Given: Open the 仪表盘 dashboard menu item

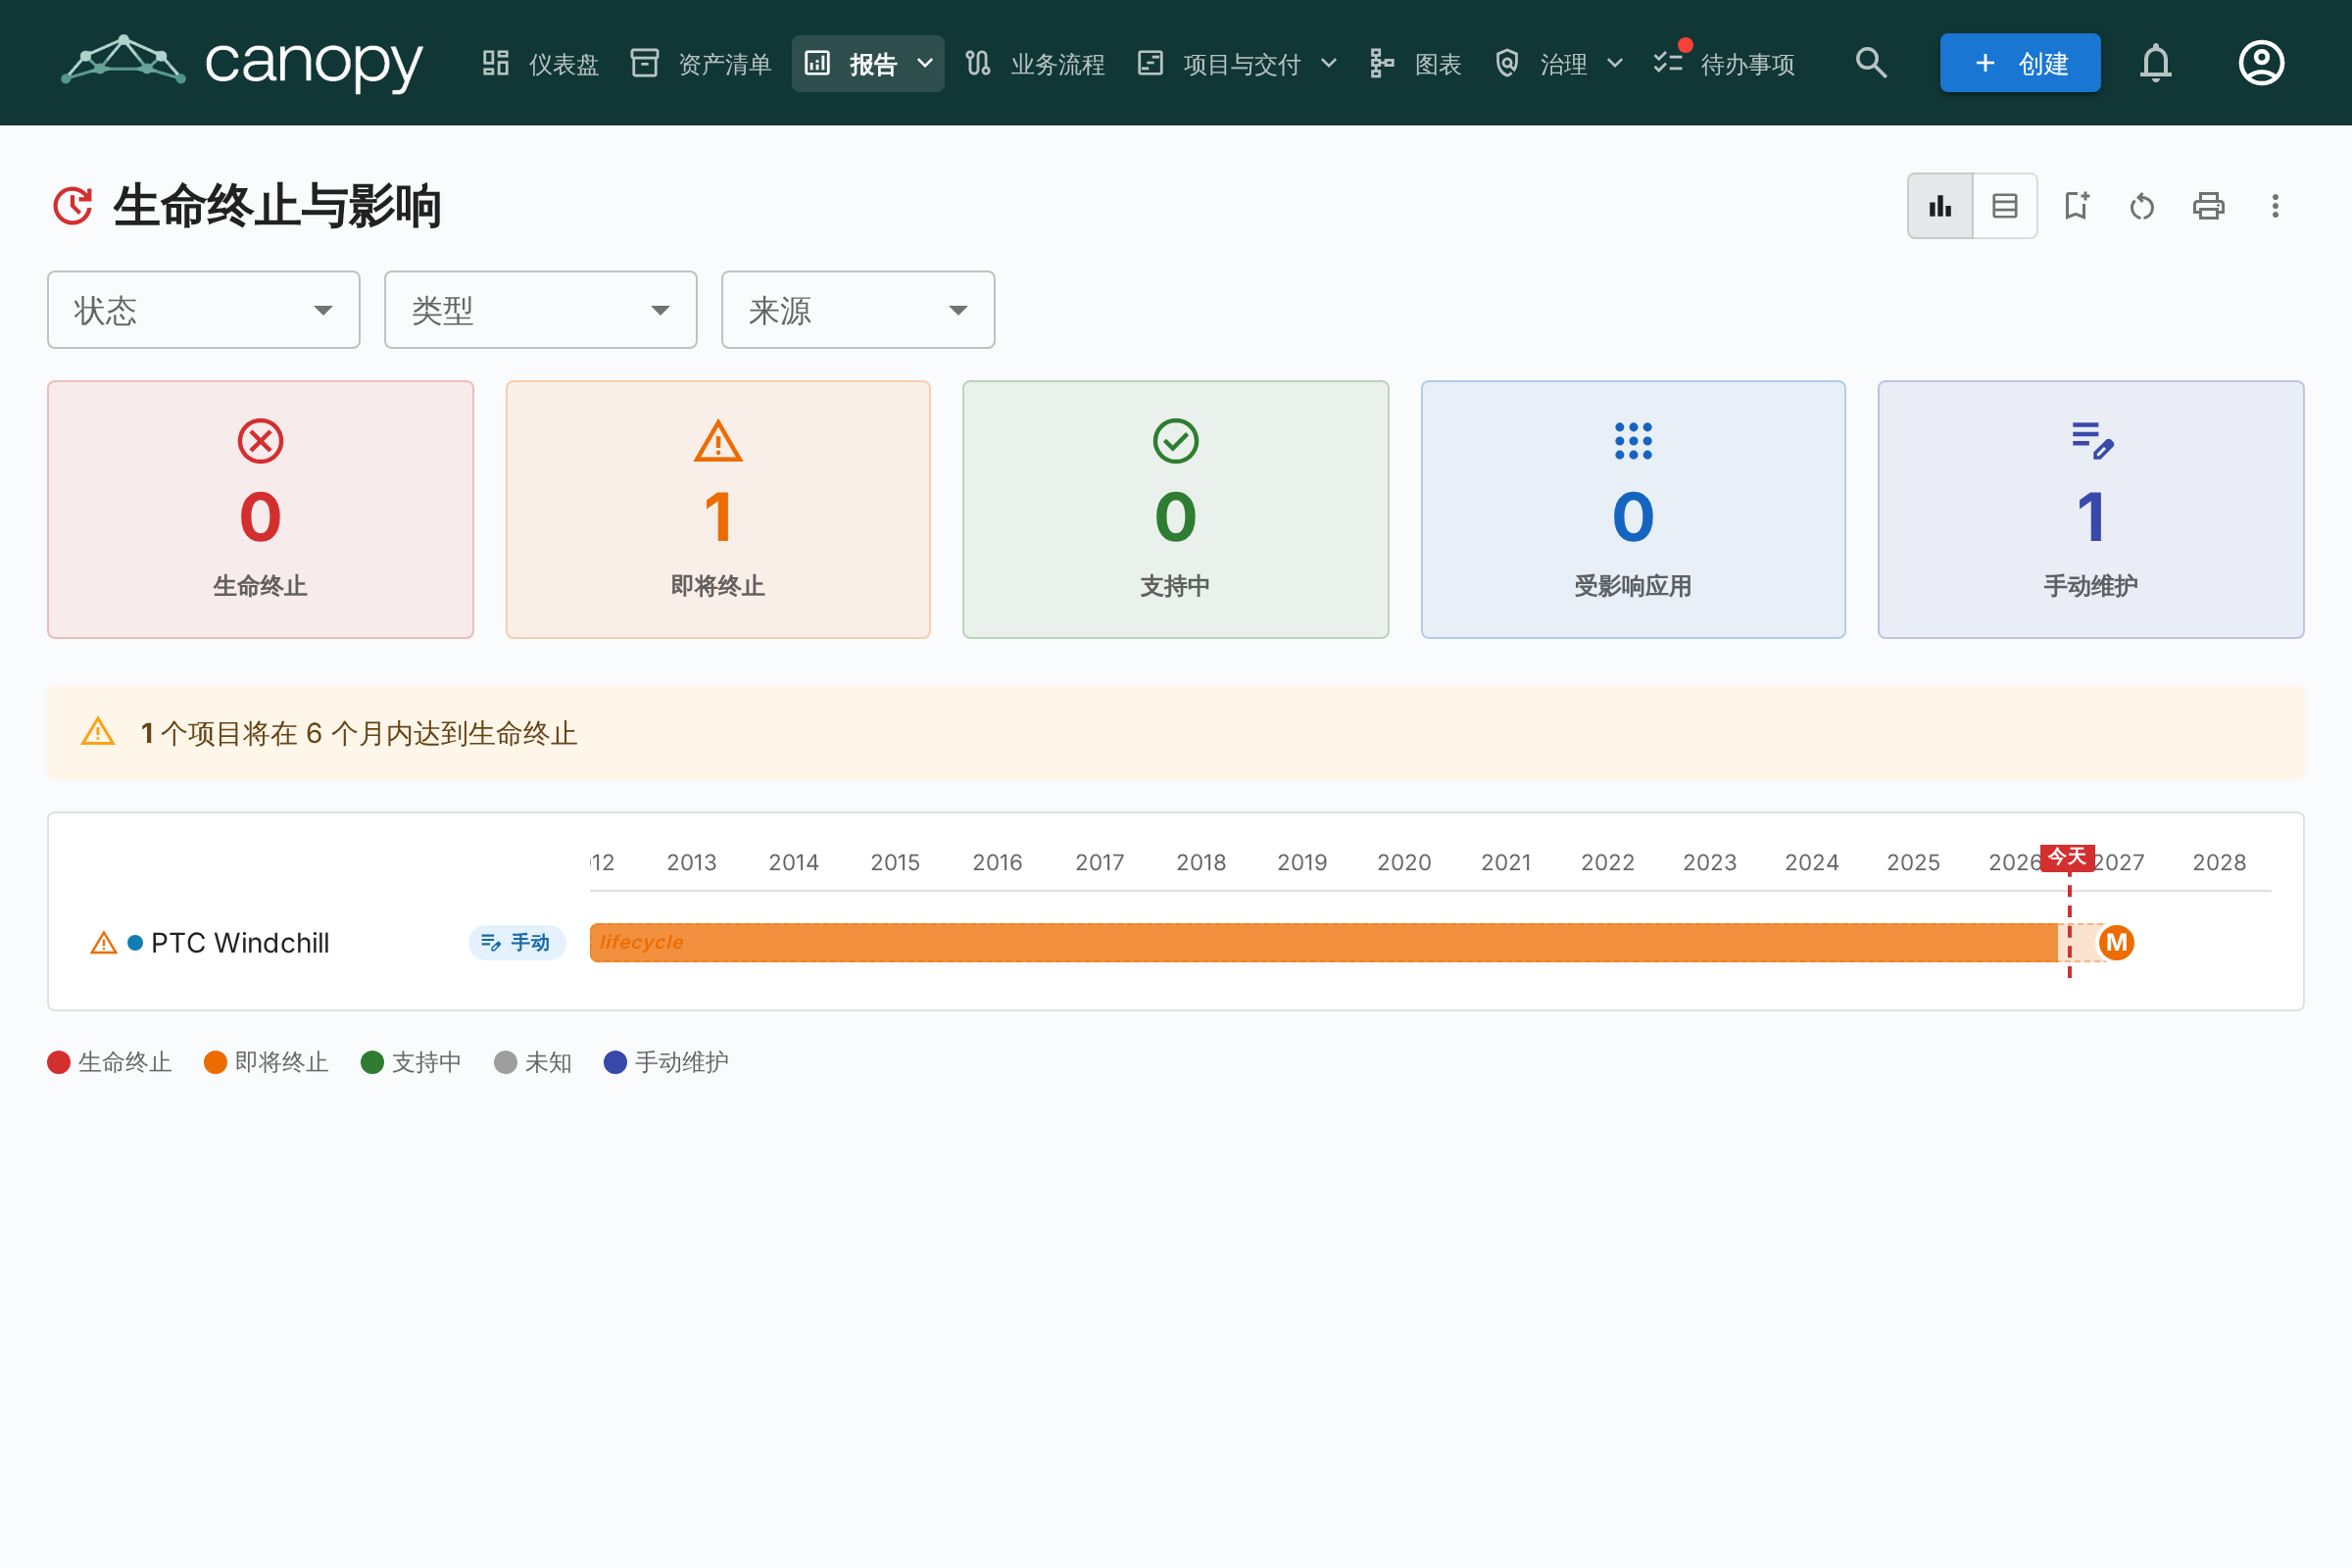Looking at the screenshot, I should (x=540, y=64).
